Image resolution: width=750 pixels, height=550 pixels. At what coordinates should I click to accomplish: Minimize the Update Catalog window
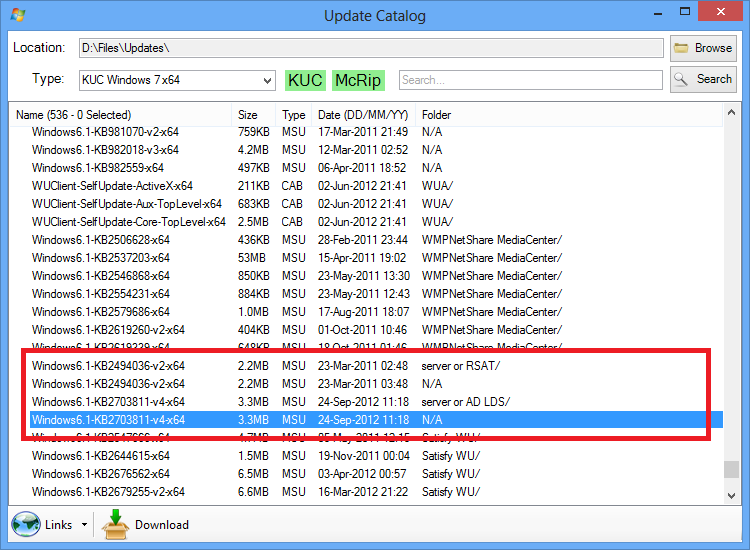pyautogui.click(x=658, y=12)
